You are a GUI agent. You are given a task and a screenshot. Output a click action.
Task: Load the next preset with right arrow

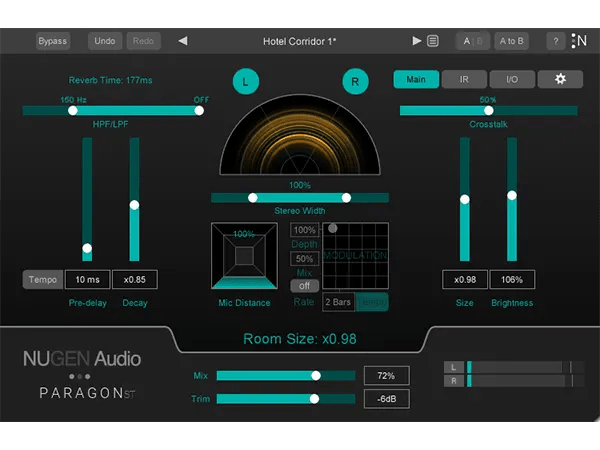click(x=417, y=41)
